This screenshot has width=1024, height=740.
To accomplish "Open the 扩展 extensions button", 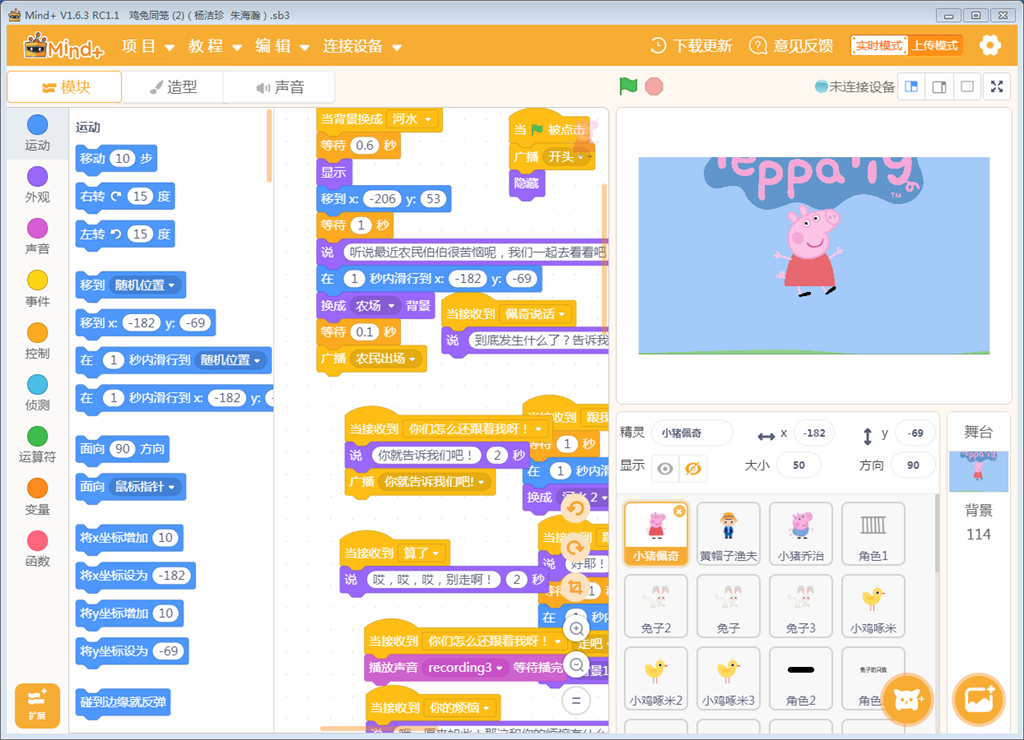I will coord(37,705).
